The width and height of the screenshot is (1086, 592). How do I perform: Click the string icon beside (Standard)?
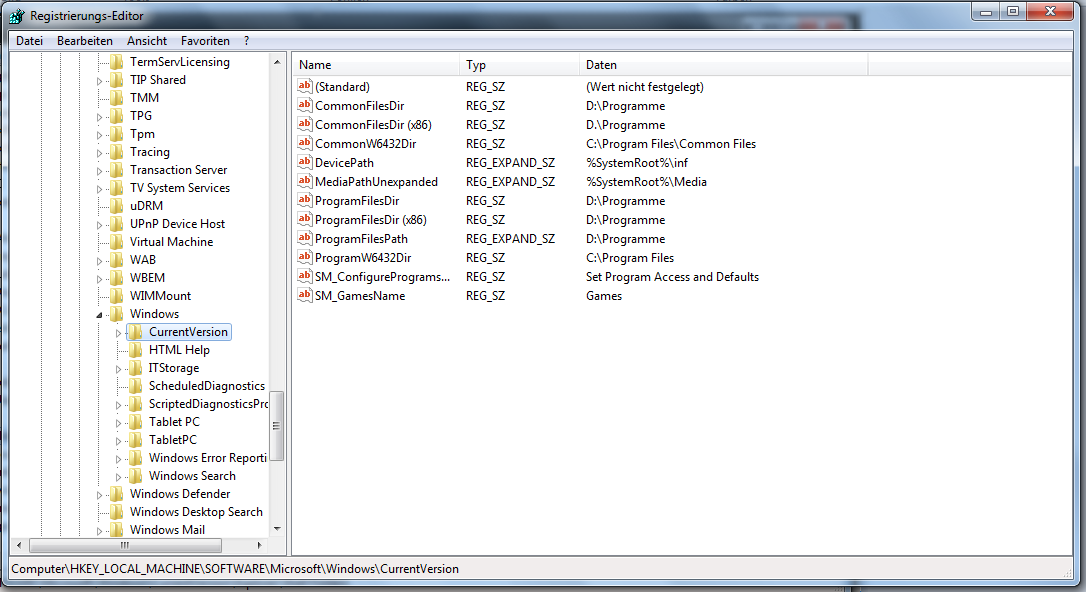305,86
